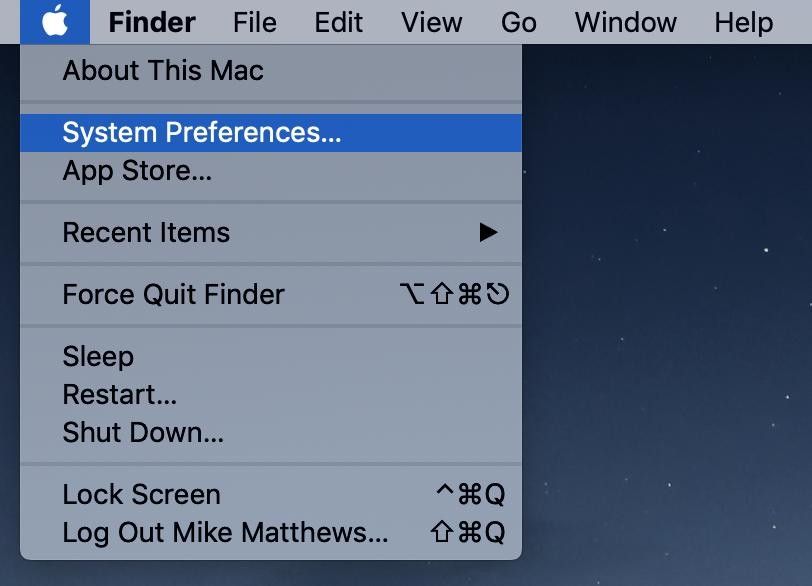Choose Force Quit Finder
Viewport: 812px width, 586px height.
(173, 295)
